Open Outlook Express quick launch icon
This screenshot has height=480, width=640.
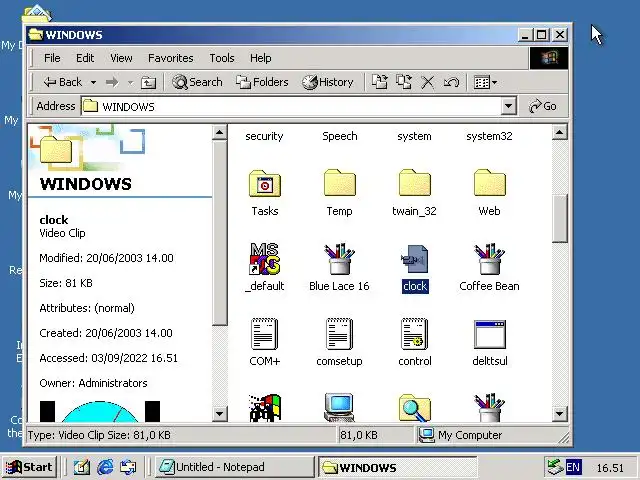tap(128, 467)
